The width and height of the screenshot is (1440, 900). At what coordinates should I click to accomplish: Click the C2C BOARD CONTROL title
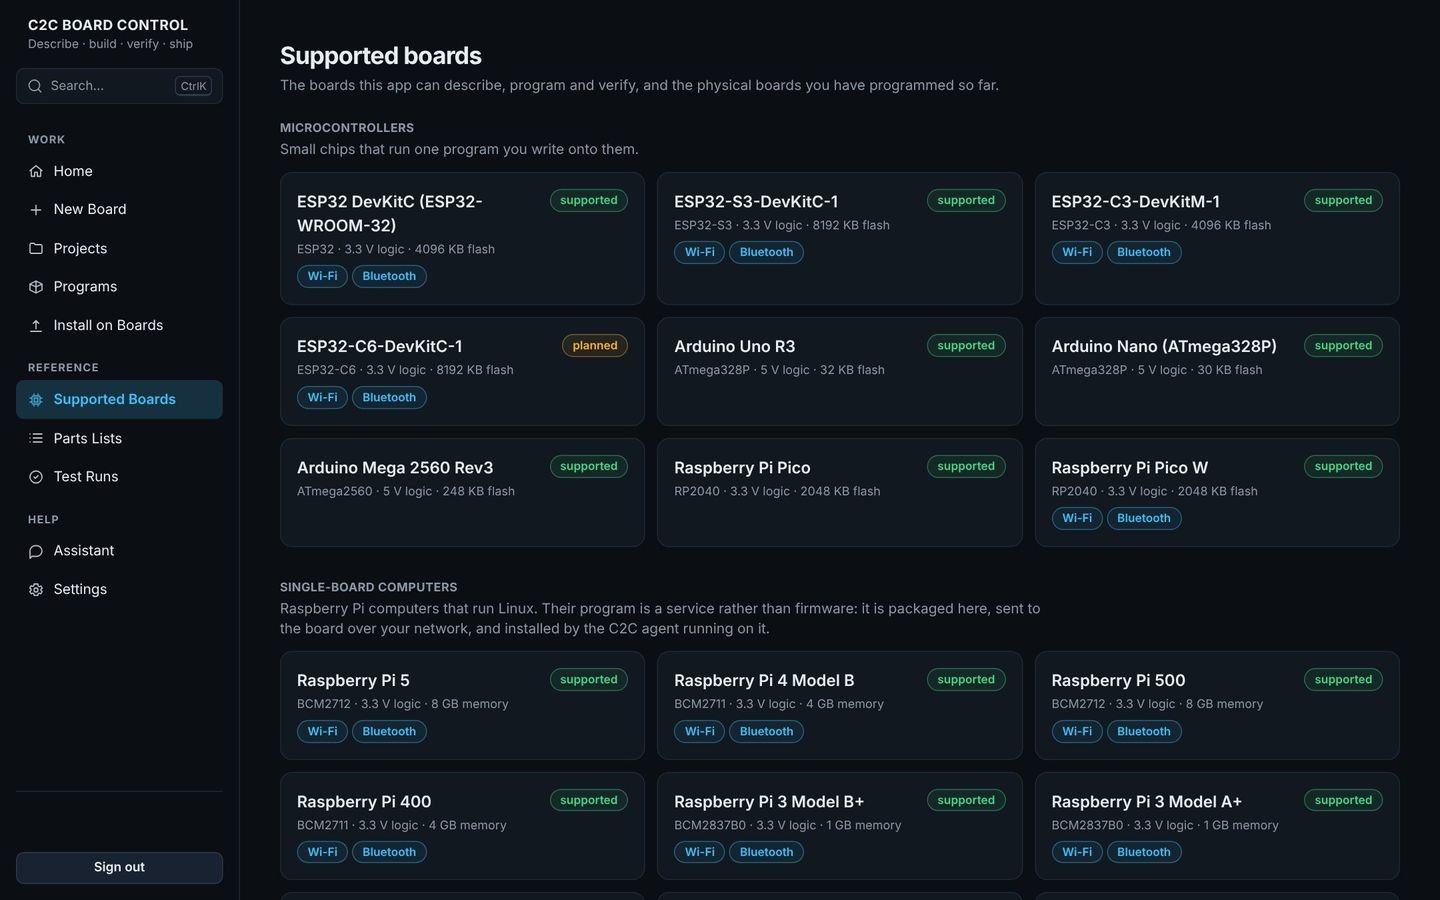coord(108,25)
